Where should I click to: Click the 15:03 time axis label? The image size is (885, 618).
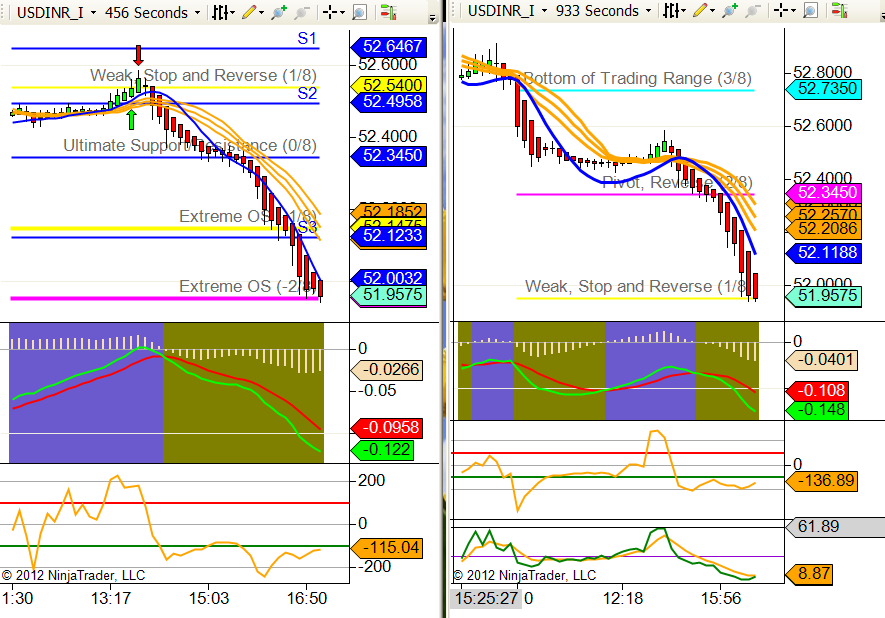click(x=209, y=598)
